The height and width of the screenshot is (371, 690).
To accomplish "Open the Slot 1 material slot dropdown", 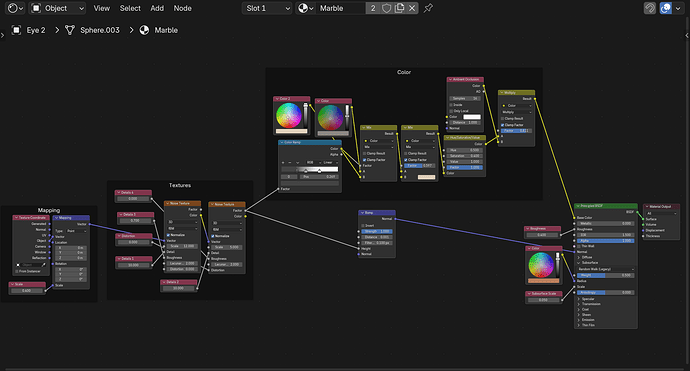I will 267,8.
